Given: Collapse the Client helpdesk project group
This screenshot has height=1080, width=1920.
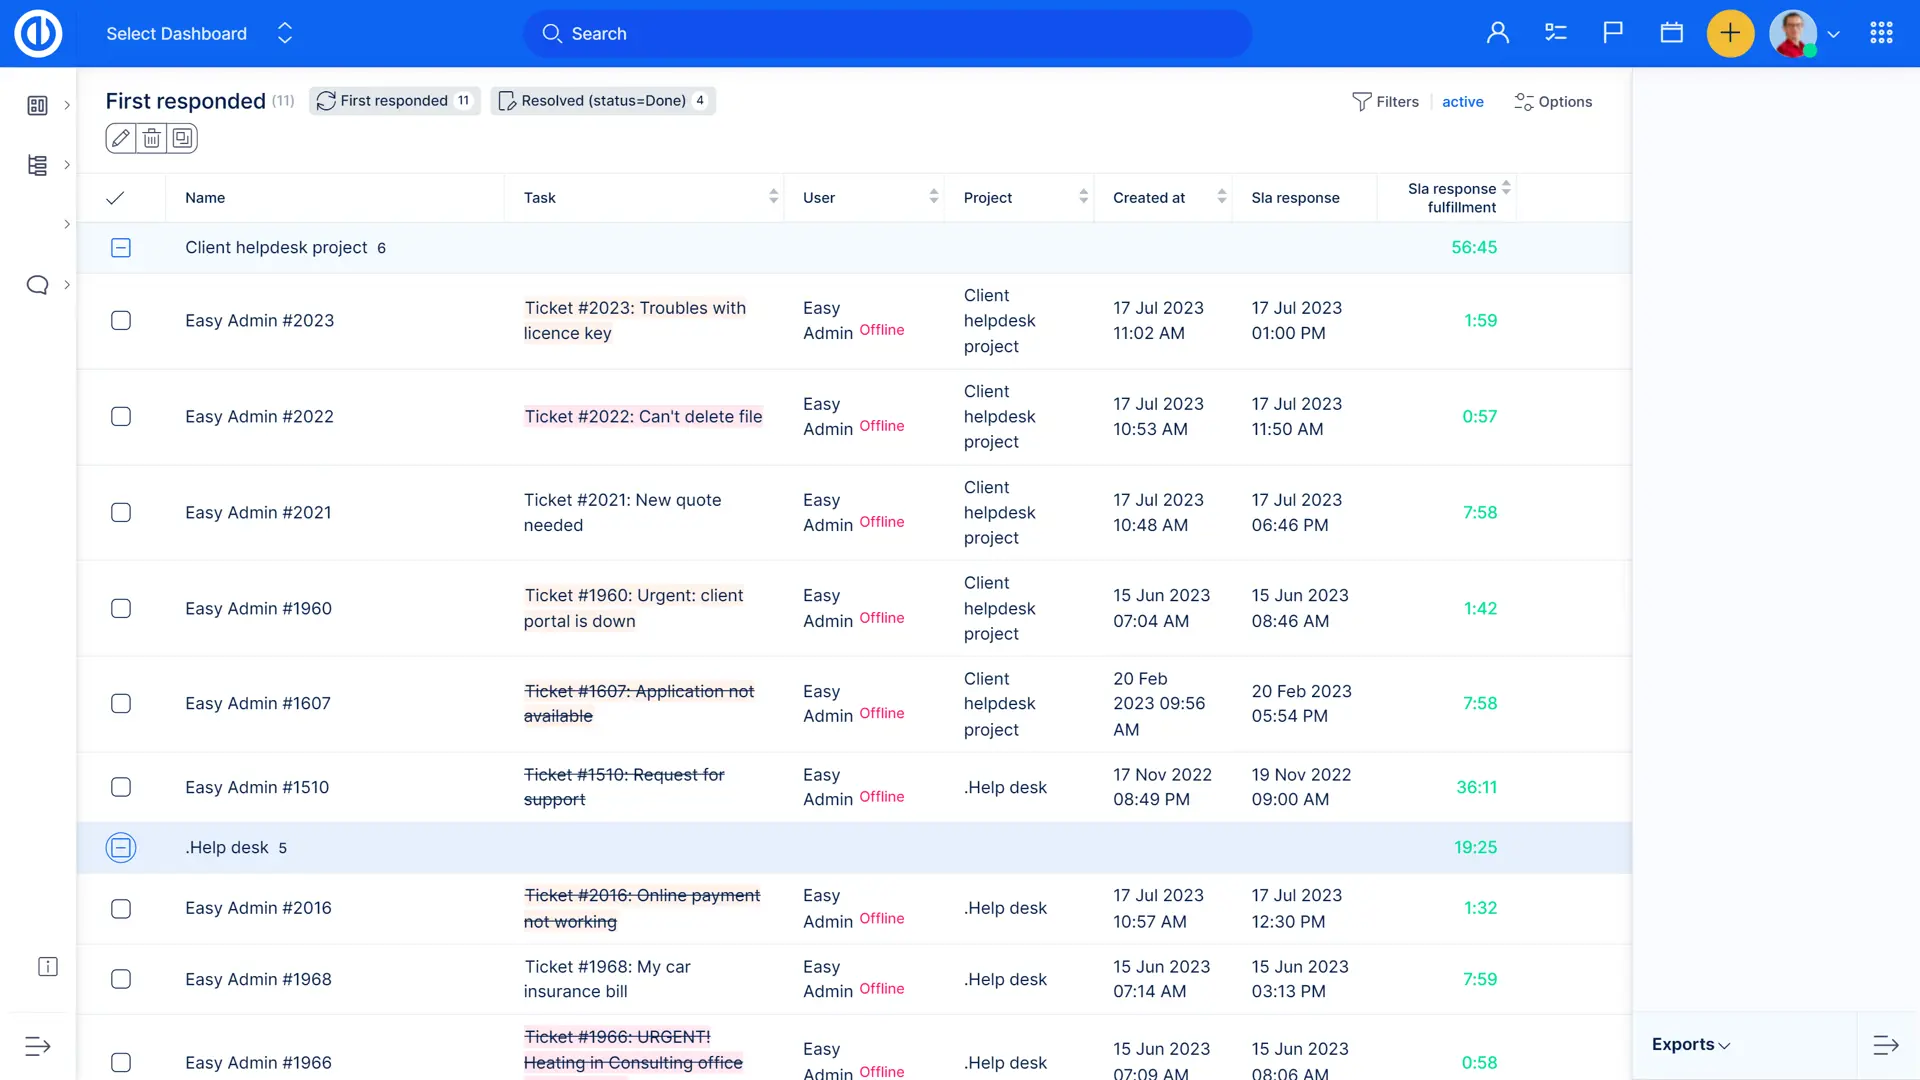Looking at the screenshot, I should pos(121,248).
